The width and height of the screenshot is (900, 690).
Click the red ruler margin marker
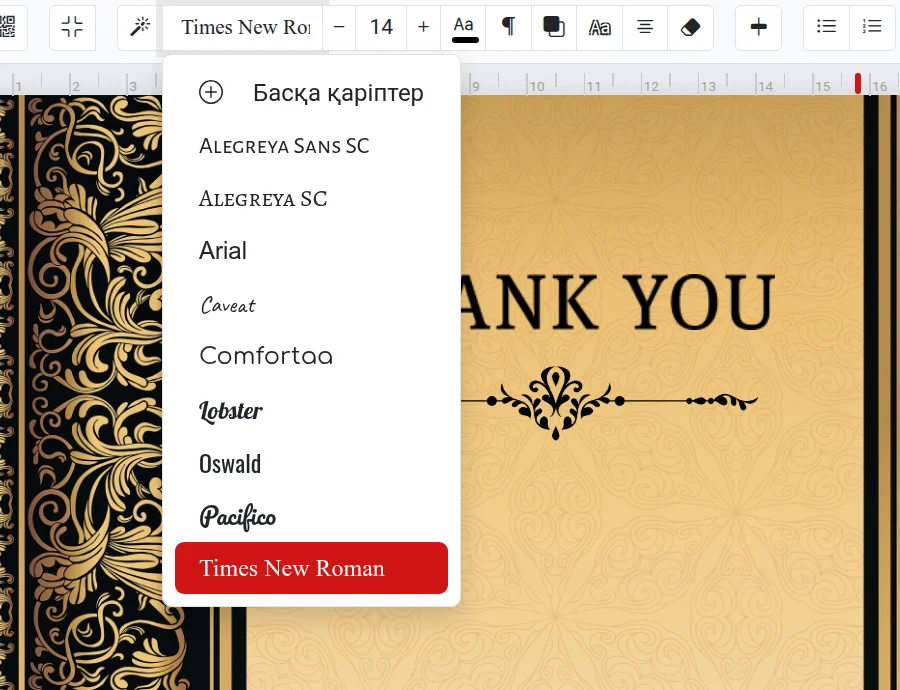pos(858,83)
